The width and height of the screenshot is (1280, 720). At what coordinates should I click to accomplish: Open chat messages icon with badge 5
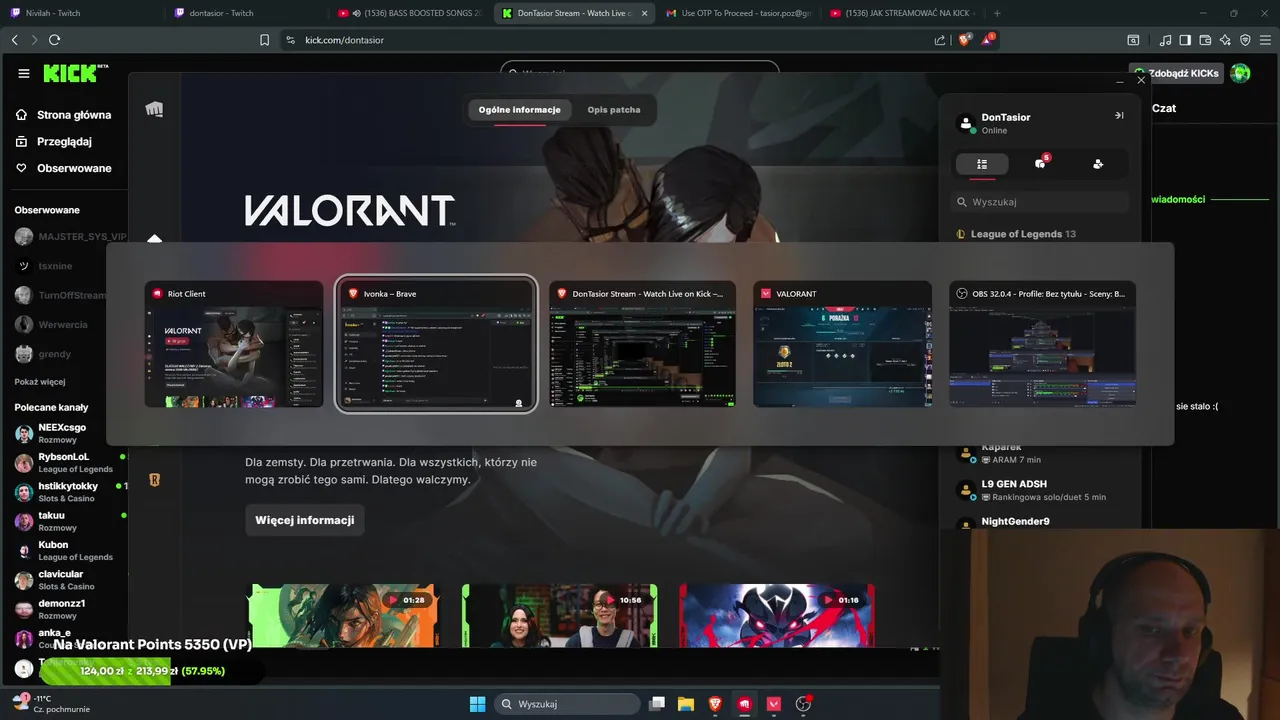point(1040,164)
